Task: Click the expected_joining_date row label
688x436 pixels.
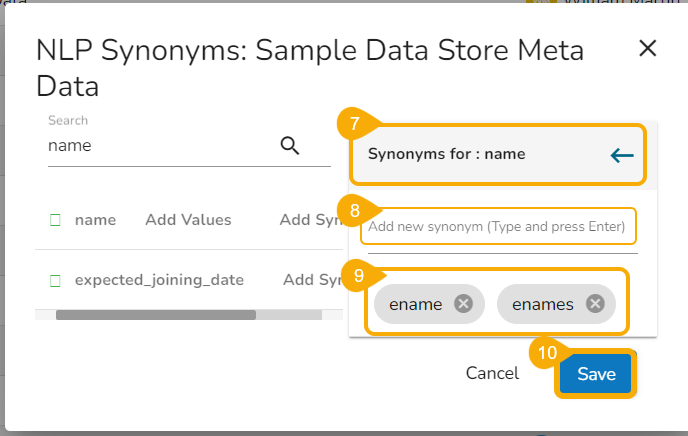Action: (x=159, y=281)
